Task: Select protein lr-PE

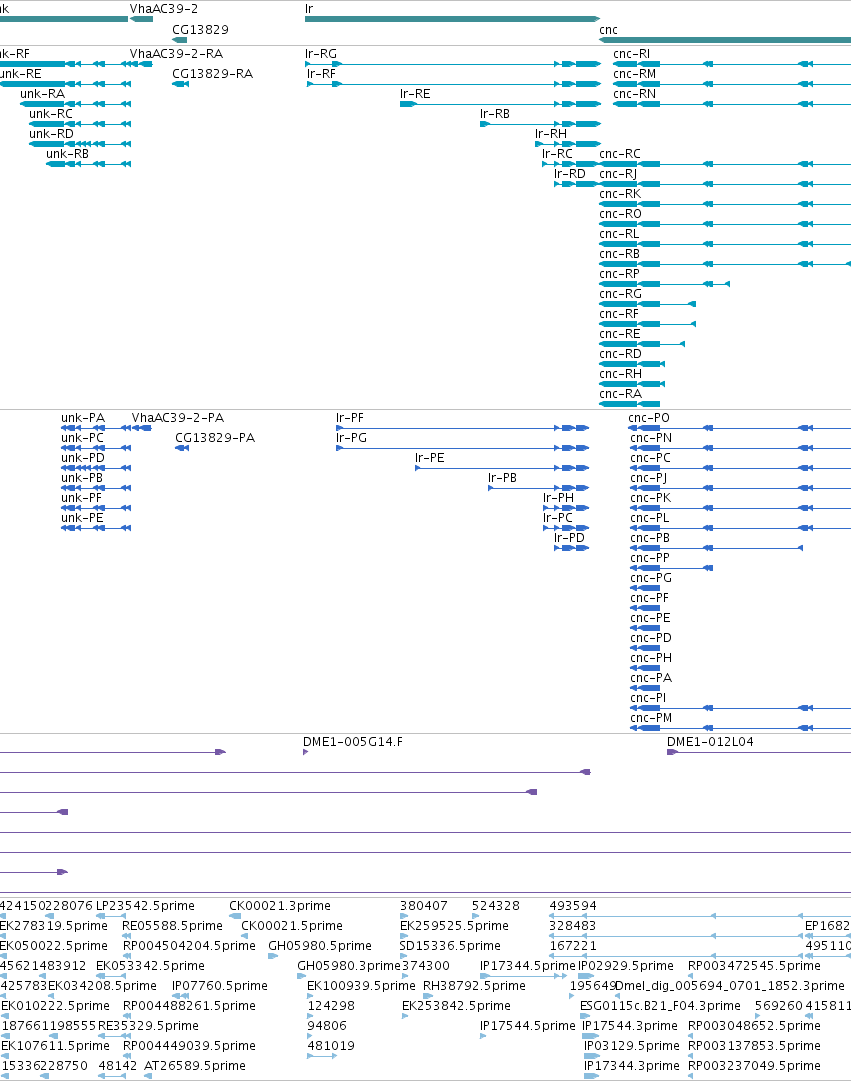Action: [430, 458]
